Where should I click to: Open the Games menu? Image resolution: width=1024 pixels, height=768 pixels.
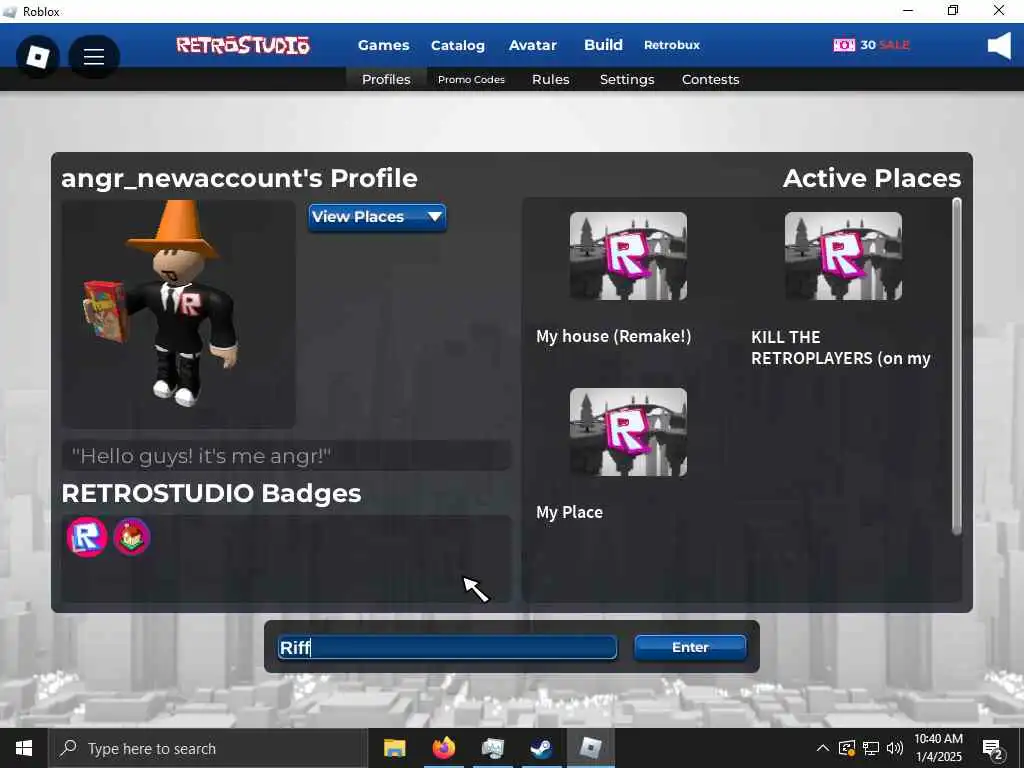[383, 45]
